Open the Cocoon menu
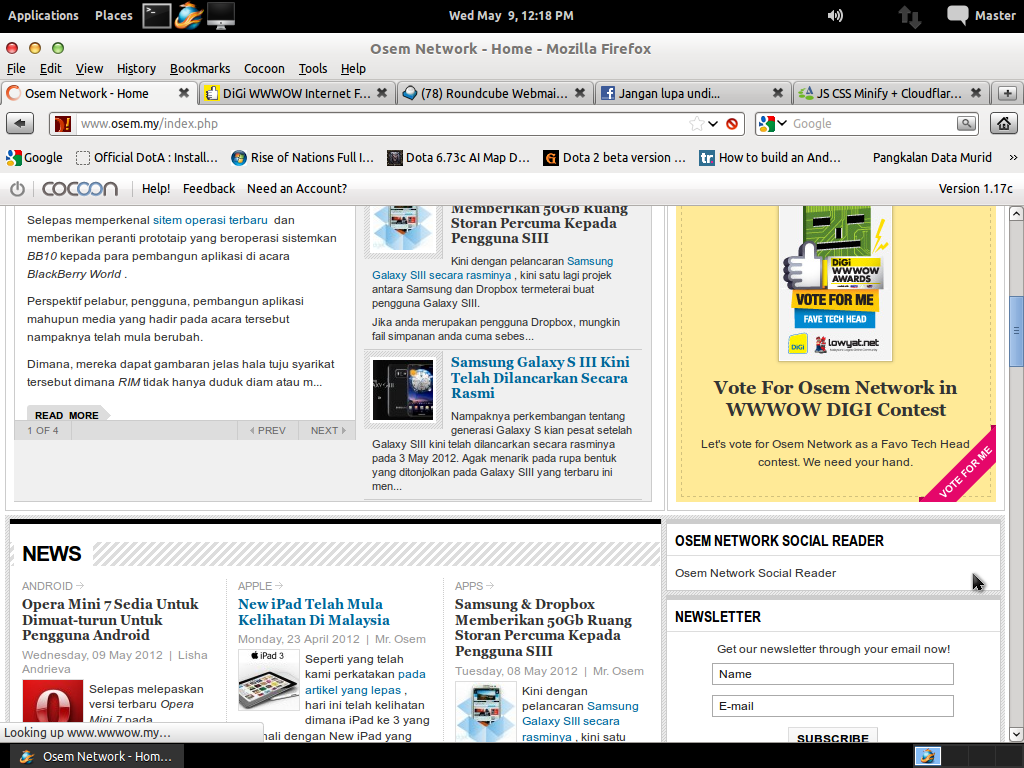 tap(264, 69)
